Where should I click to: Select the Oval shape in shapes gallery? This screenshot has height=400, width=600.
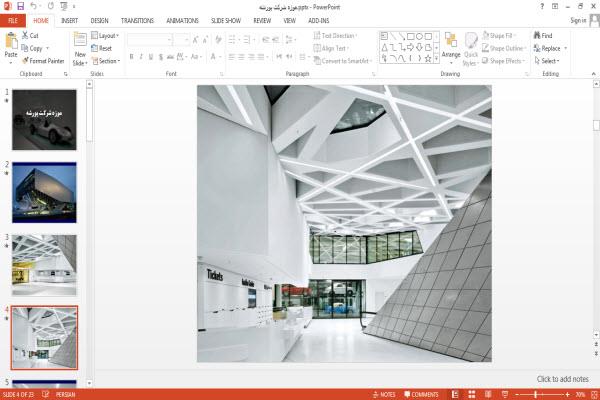[419, 36]
